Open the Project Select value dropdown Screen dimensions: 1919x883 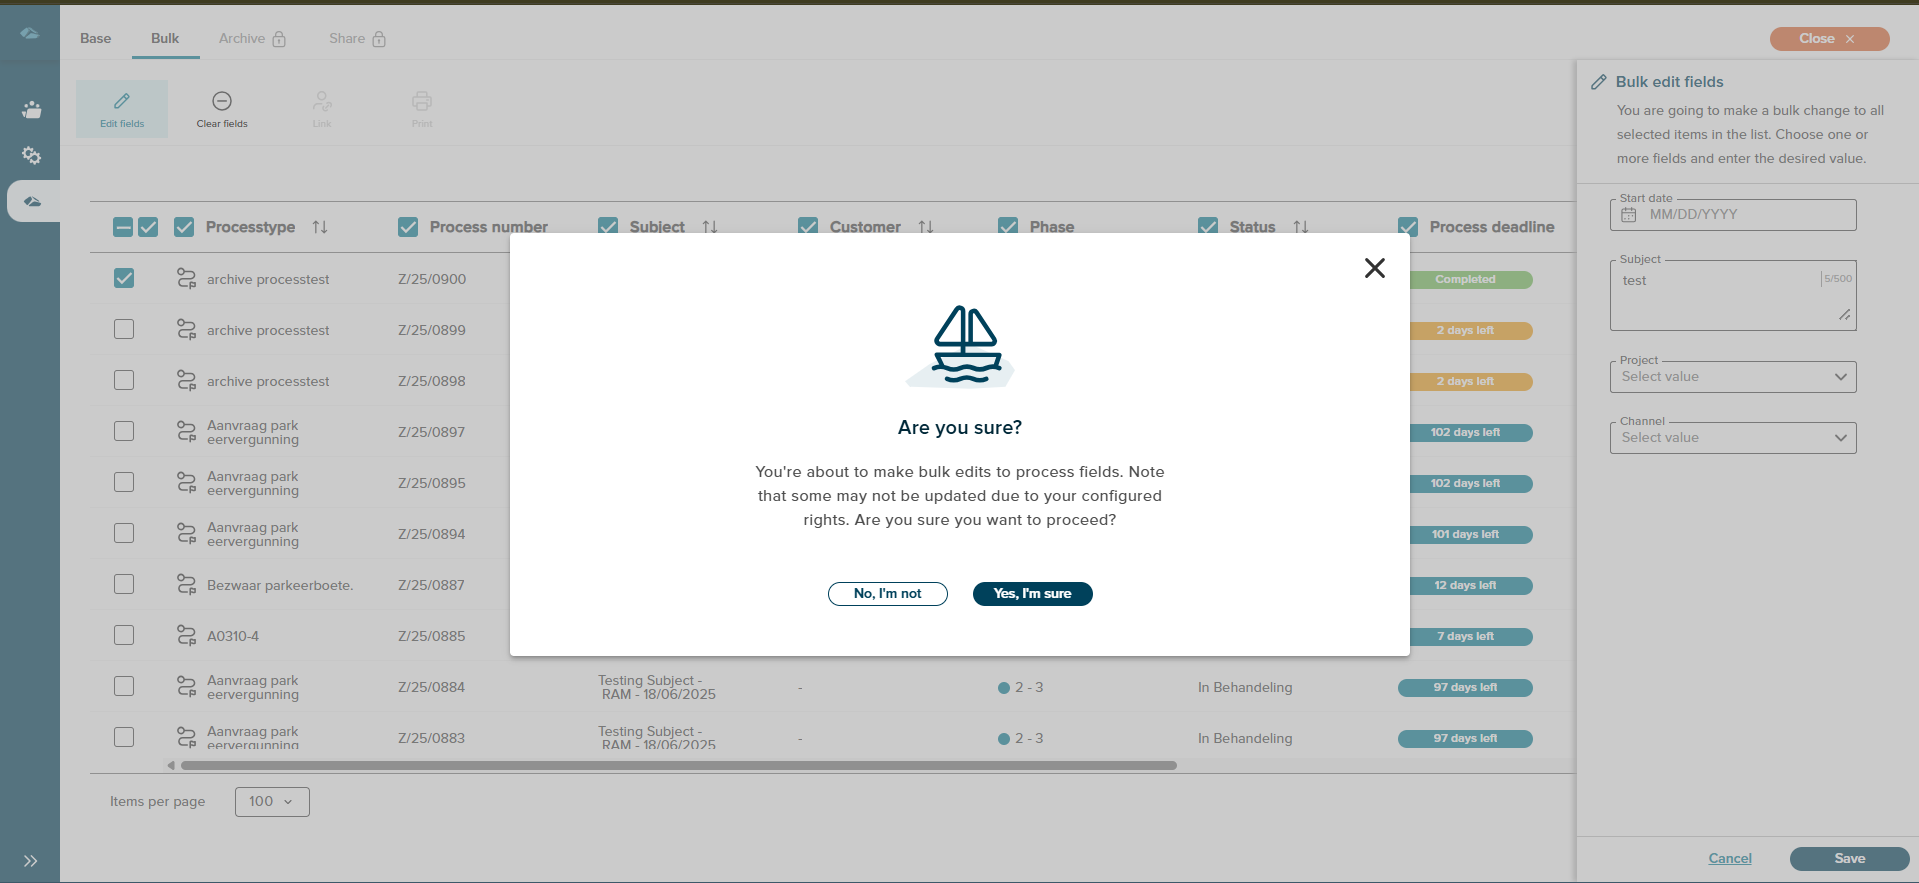tap(1733, 377)
